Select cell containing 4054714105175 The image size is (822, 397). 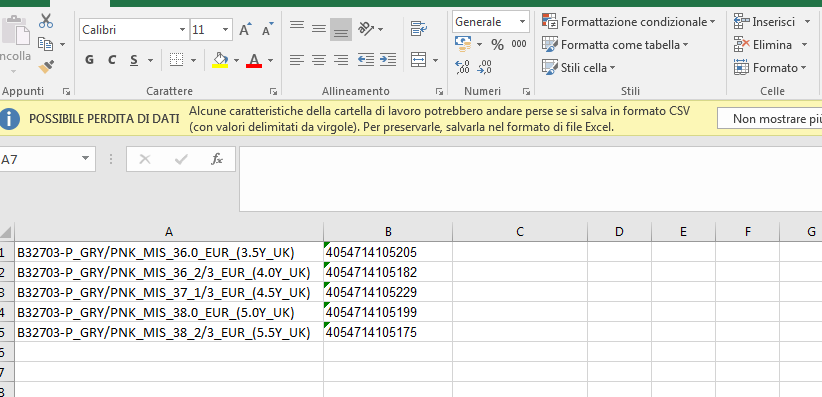click(x=388, y=332)
